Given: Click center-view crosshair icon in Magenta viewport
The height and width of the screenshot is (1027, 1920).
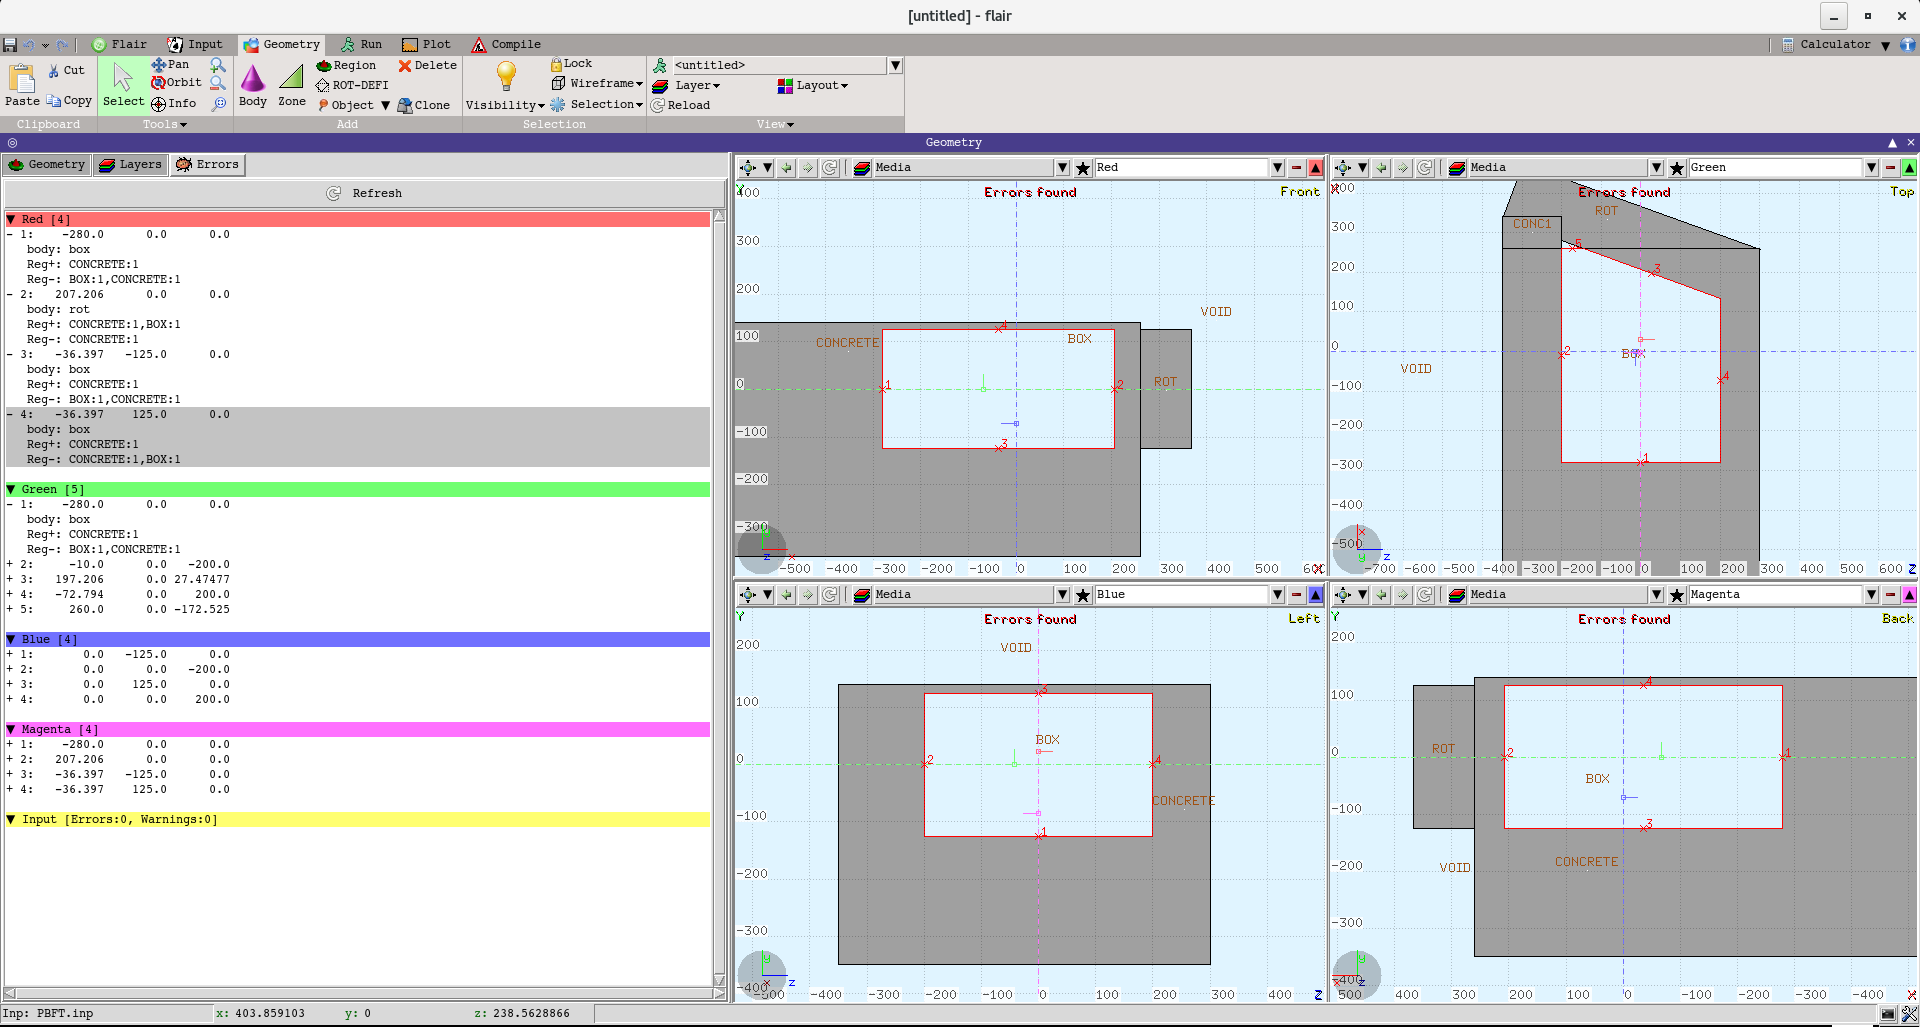Looking at the screenshot, I should click(x=1343, y=595).
